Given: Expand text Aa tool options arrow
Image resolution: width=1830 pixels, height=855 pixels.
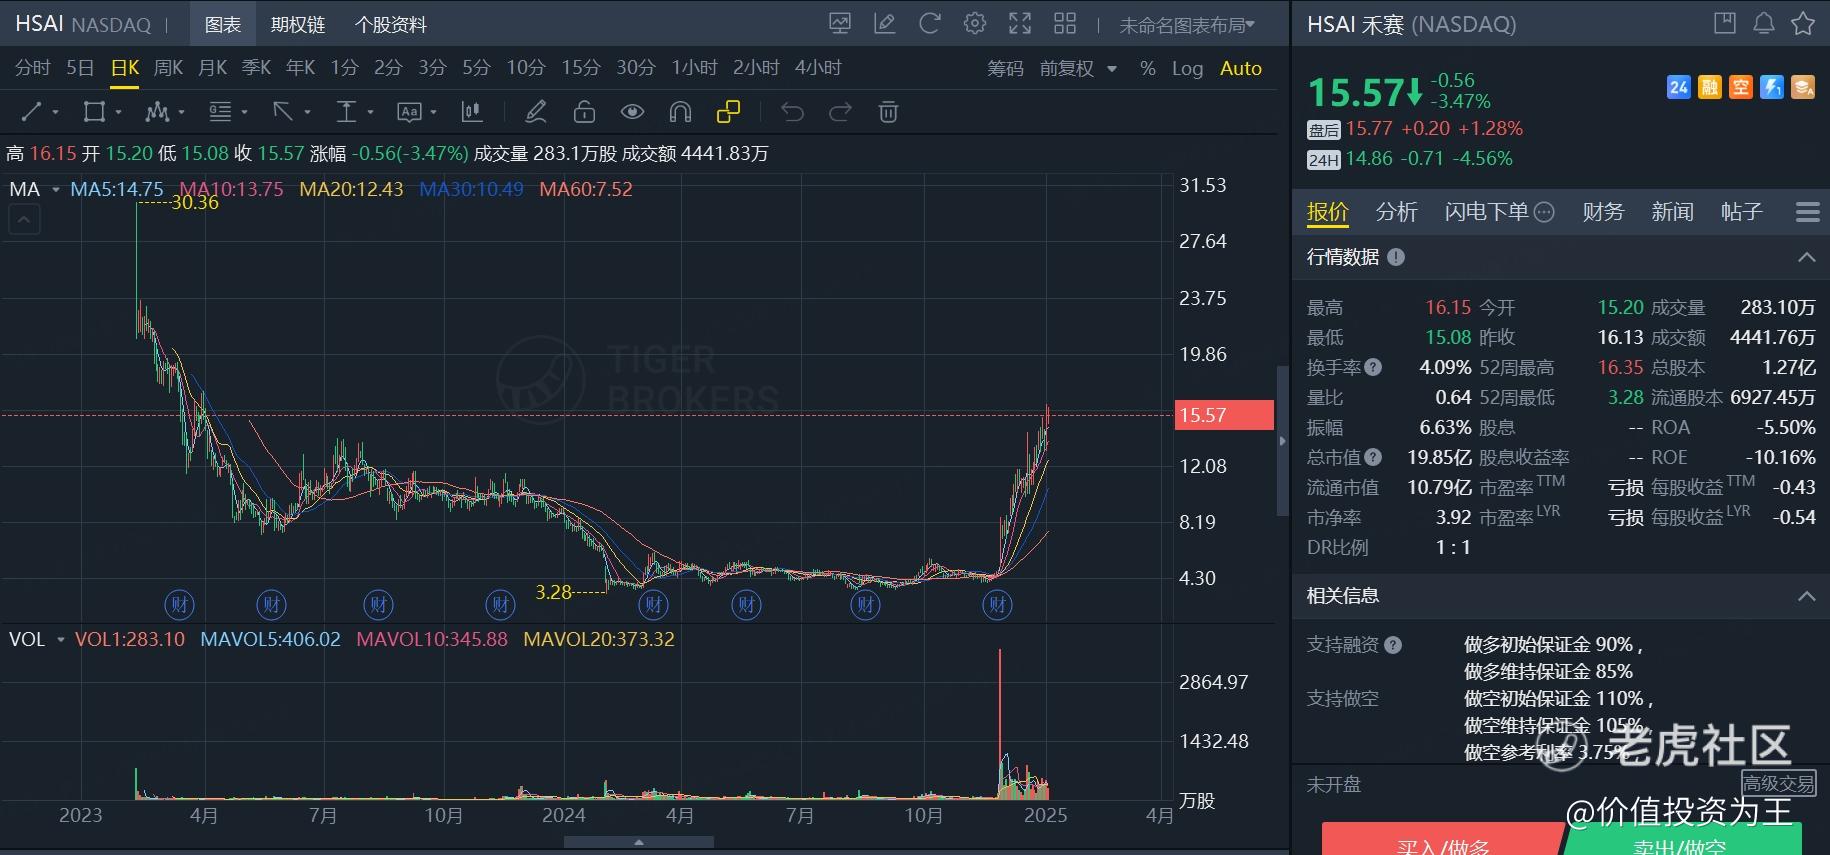Looking at the screenshot, I should click(433, 113).
